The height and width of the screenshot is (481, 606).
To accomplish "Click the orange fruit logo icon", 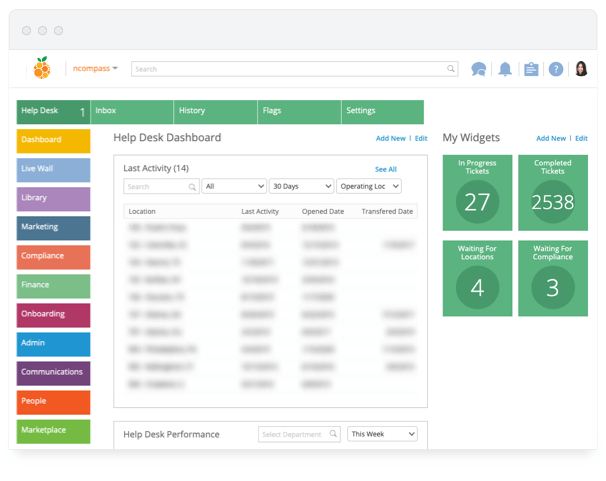I will 42,68.
